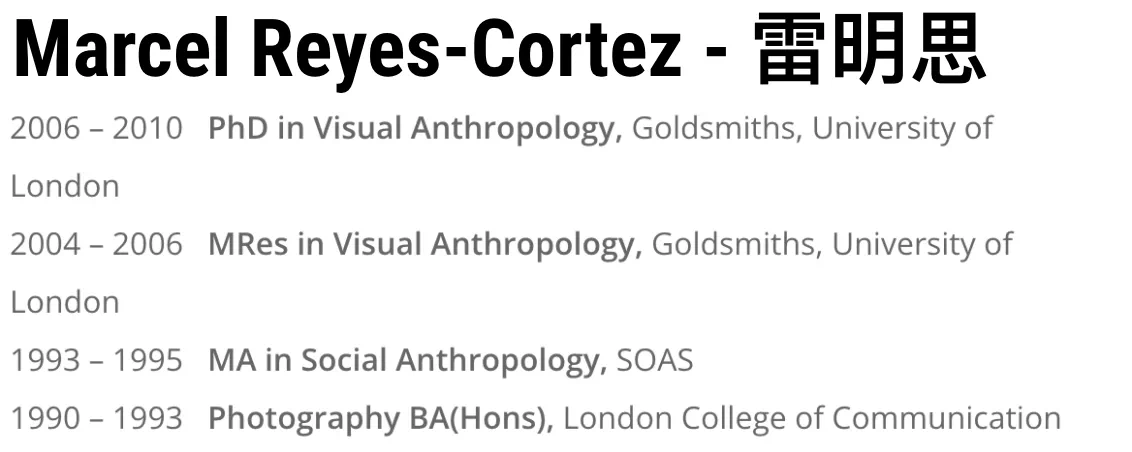The width and height of the screenshot is (1132, 452).
Task: Click the 2006 – 2010 date range
Action: click(x=97, y=129)
